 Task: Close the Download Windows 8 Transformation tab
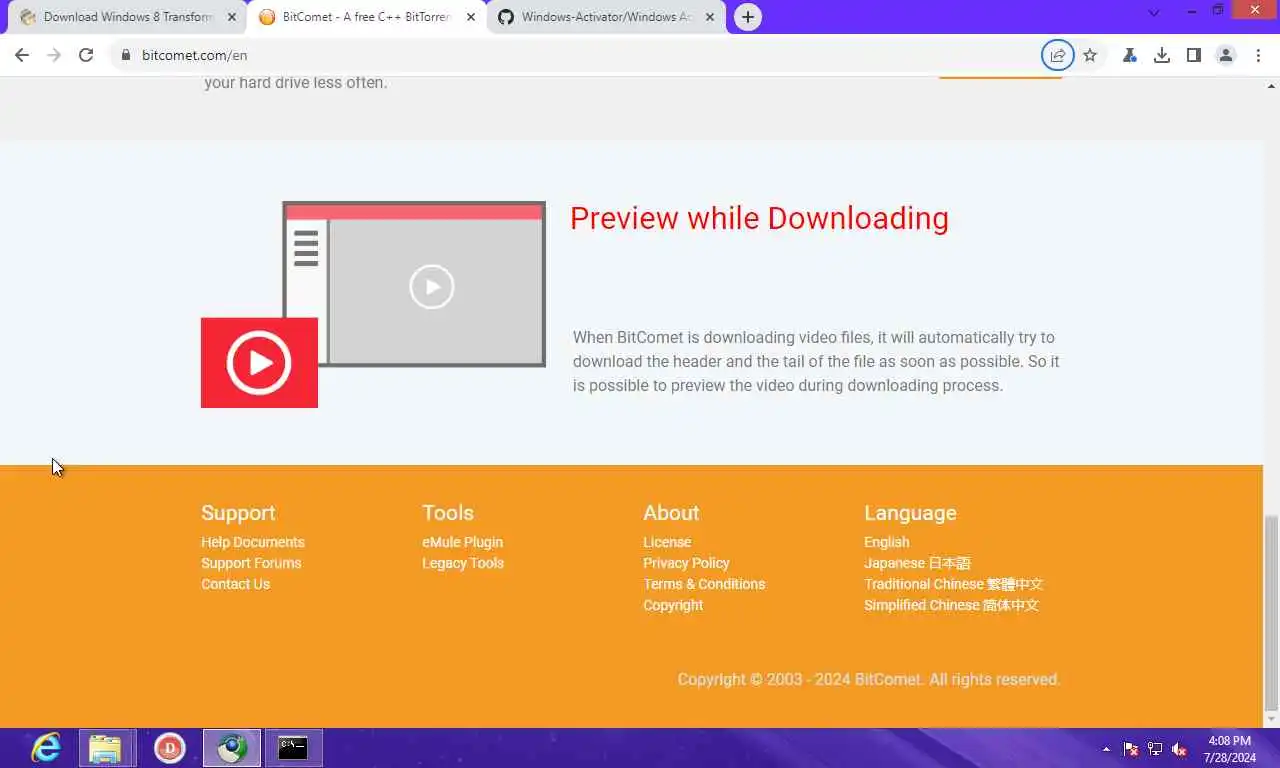tap(232, 17)
